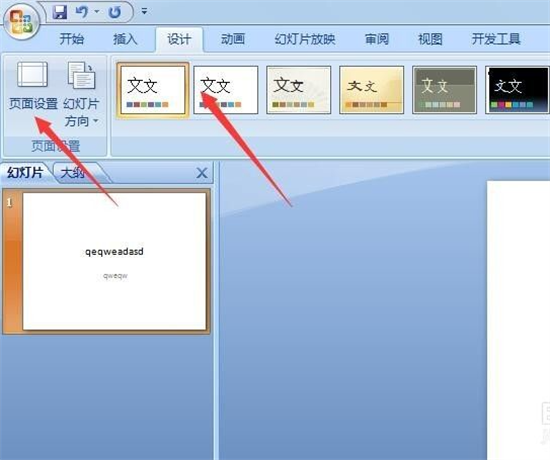The image size is (550, 460).
Task: Redo with the repeat arrow icon
Action: [x=114, y=12]
